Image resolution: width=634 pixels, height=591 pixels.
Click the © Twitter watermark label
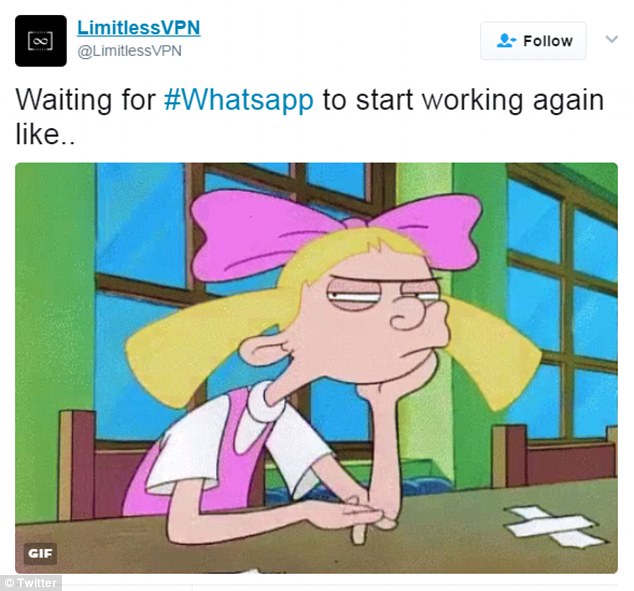pos(31,583)
